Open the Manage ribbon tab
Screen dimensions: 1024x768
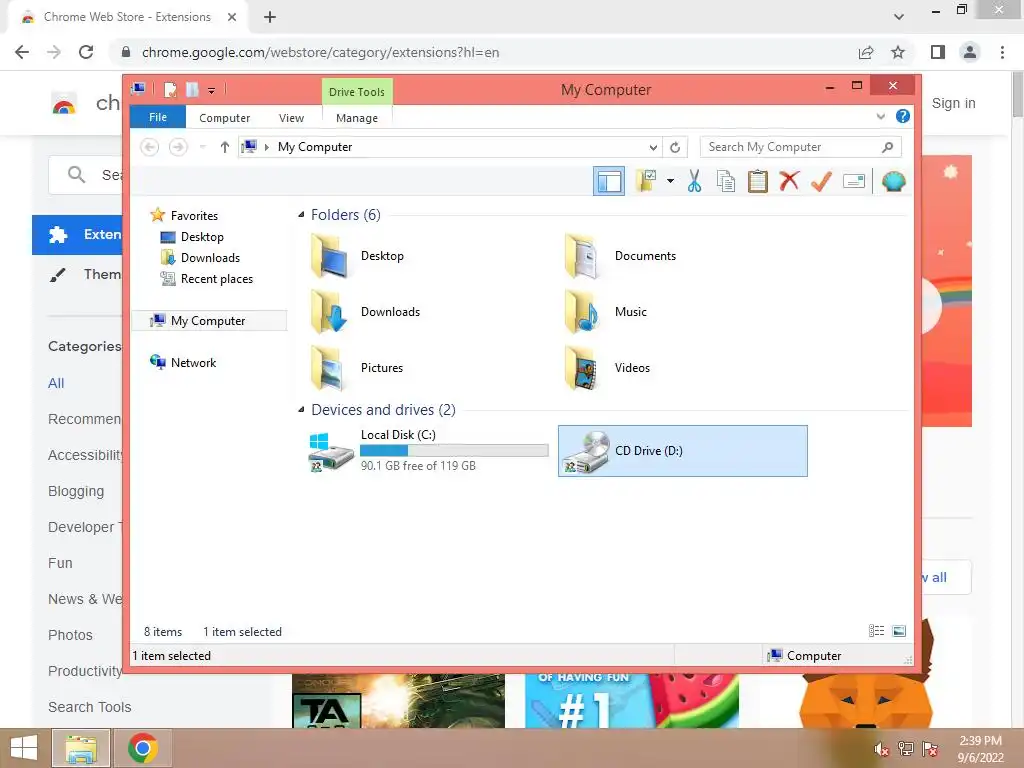click(357, 118)
